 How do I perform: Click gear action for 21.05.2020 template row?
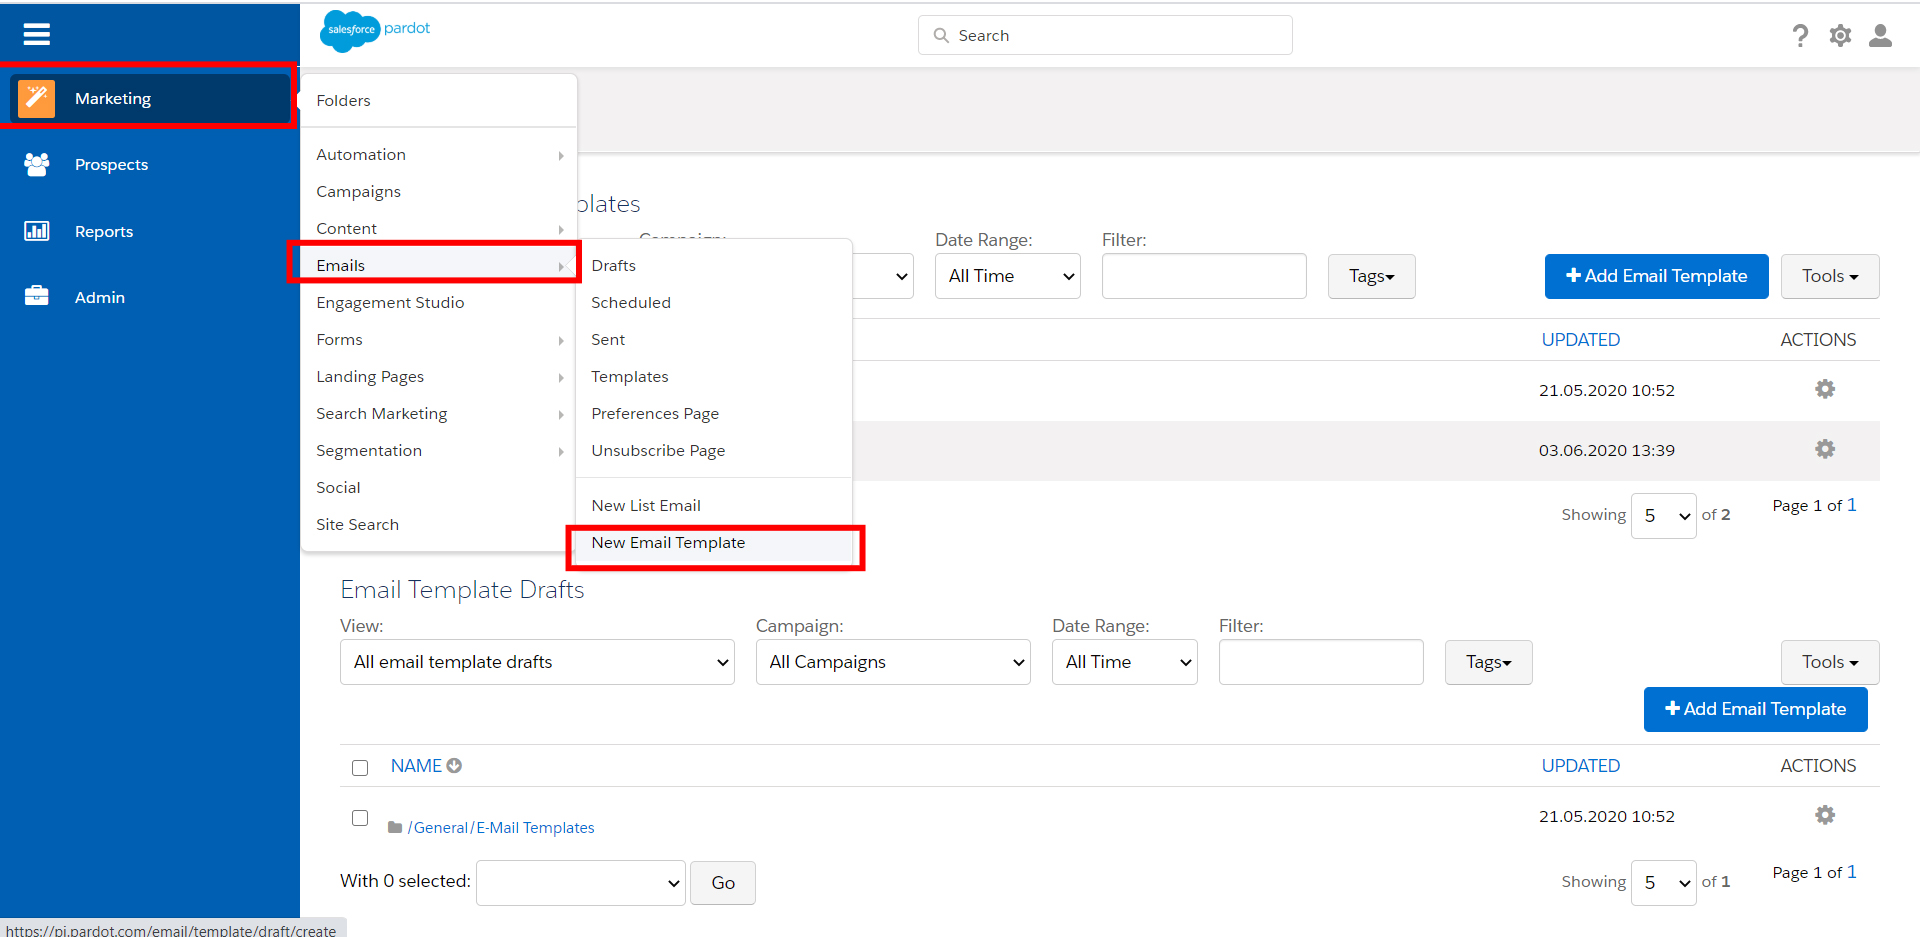(1825, 389)
